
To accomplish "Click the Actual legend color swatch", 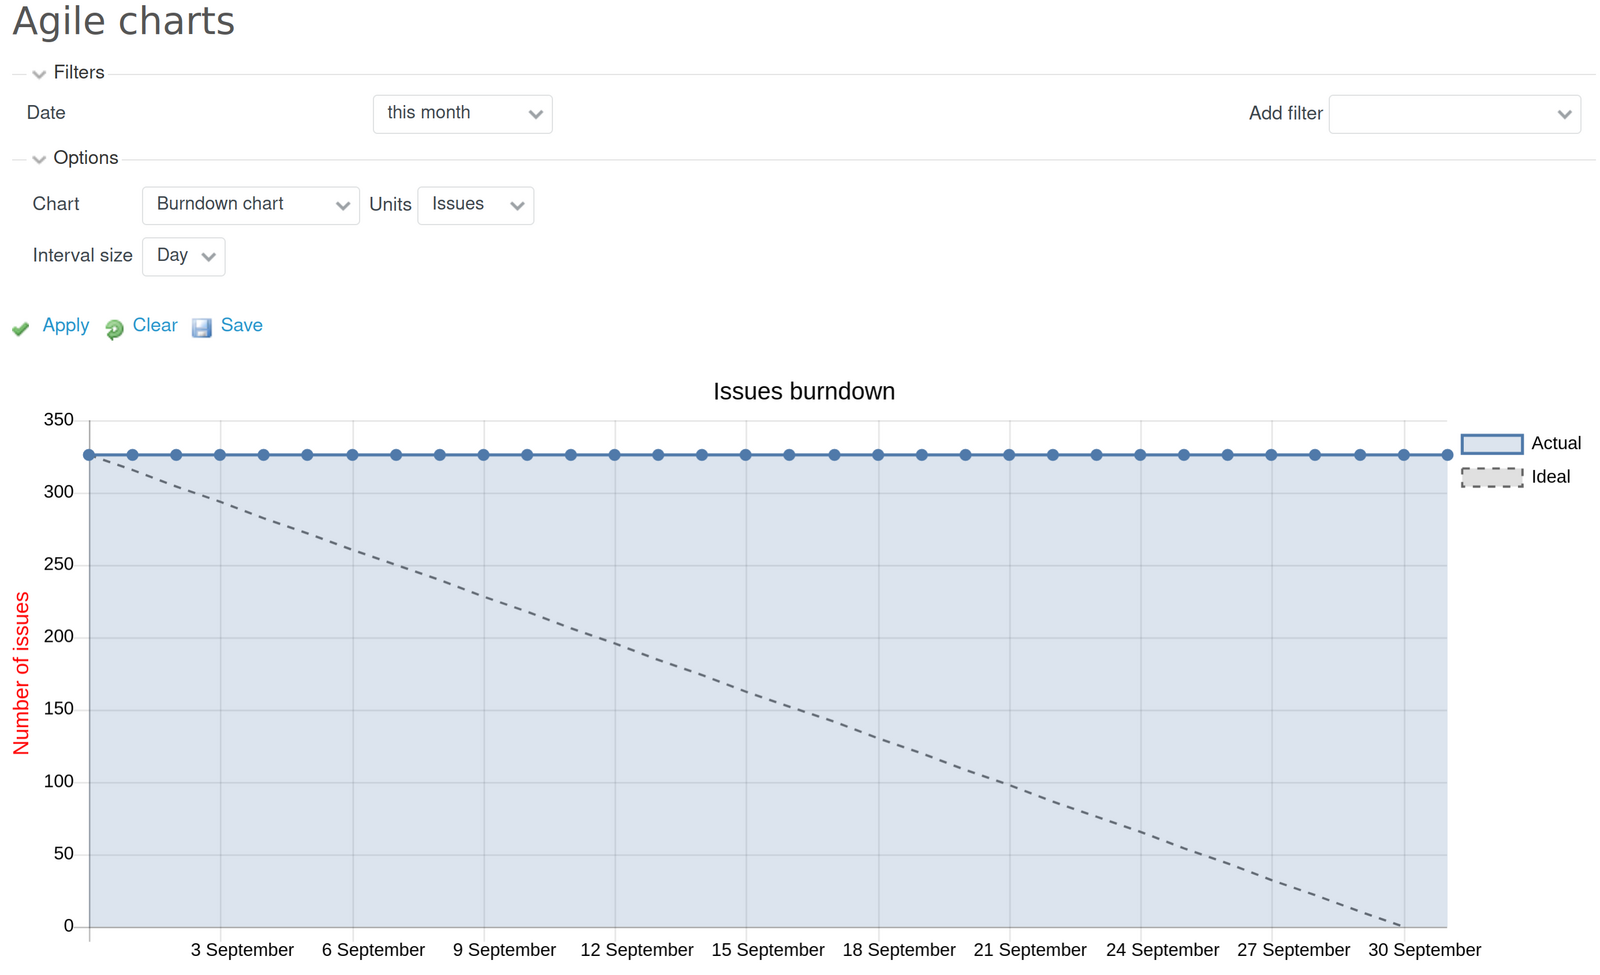I will pos(1490,443).
